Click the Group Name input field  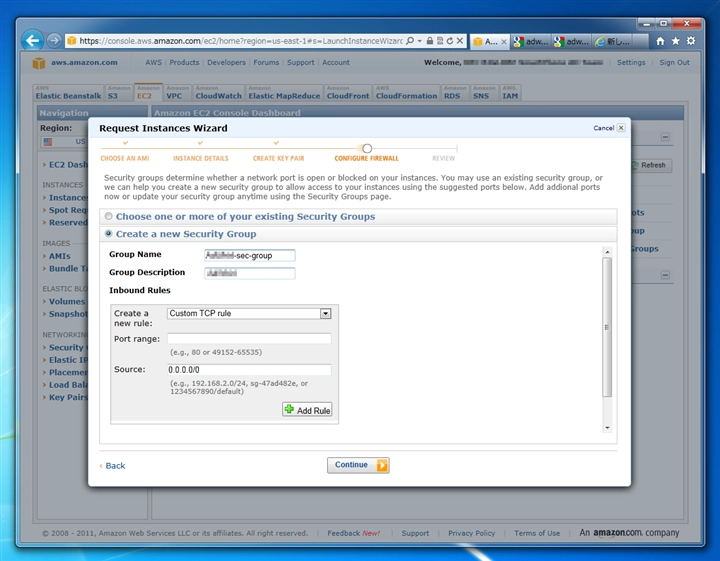(250, 255)
